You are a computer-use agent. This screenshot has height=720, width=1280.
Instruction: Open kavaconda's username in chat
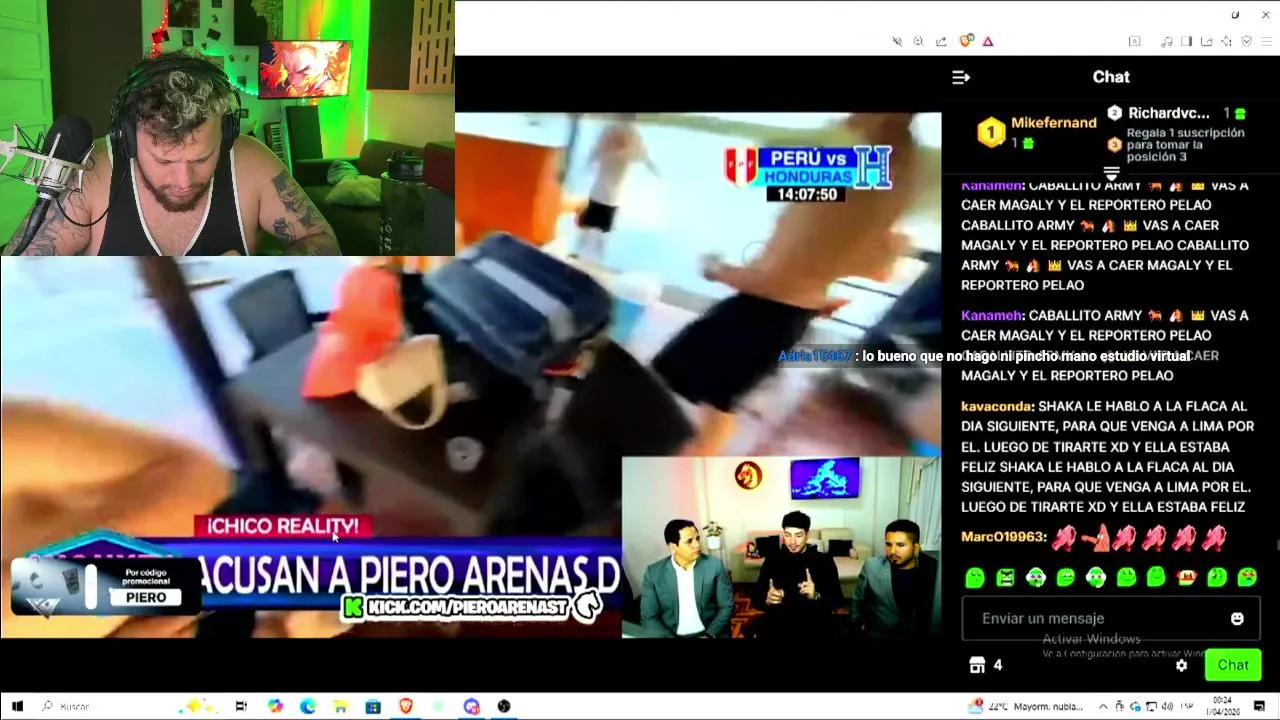tap(996, 406)
